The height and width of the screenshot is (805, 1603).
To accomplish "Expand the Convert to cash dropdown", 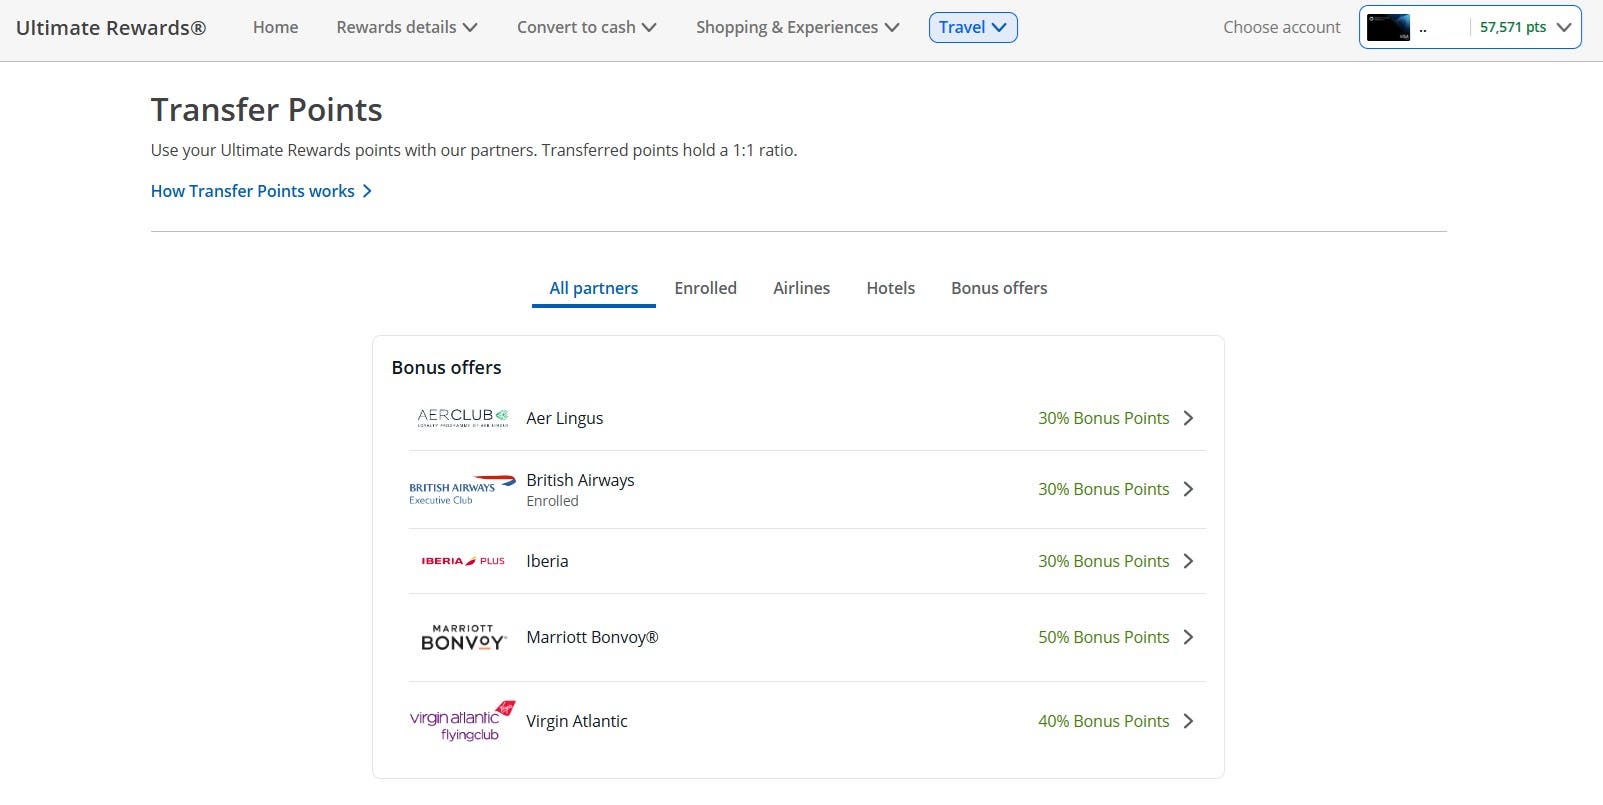I will tap(586, 27).
